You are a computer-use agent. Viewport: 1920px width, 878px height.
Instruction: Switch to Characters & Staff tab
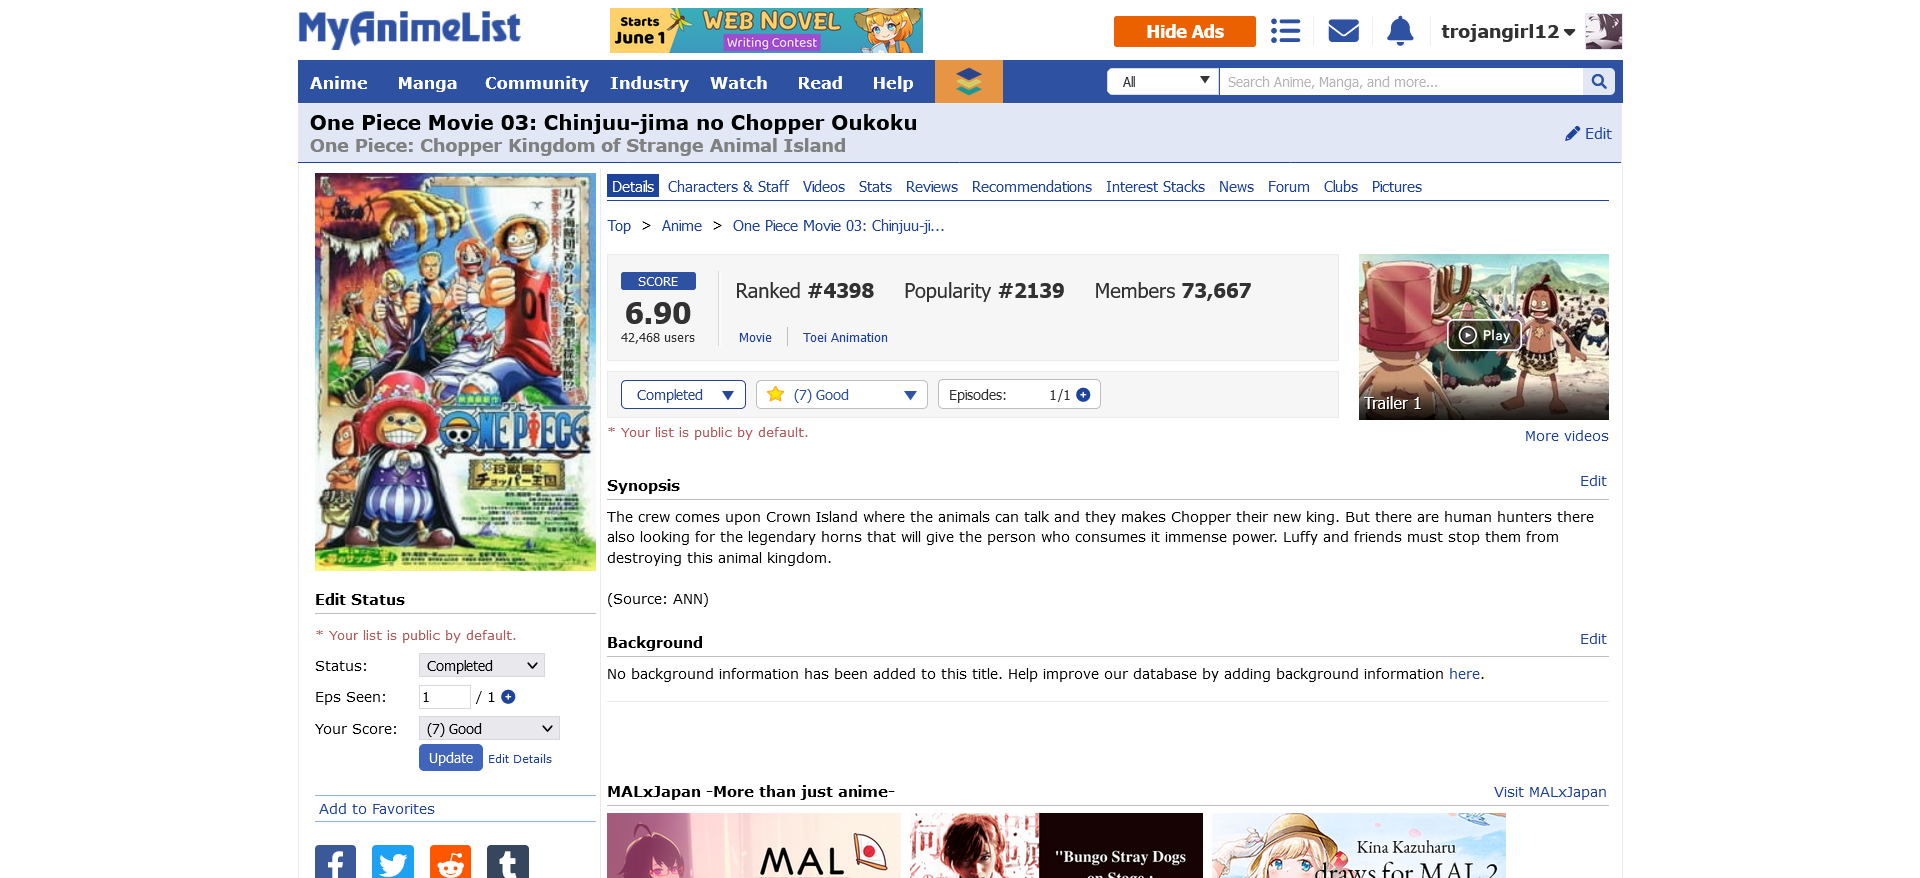(x=728, y=187)
